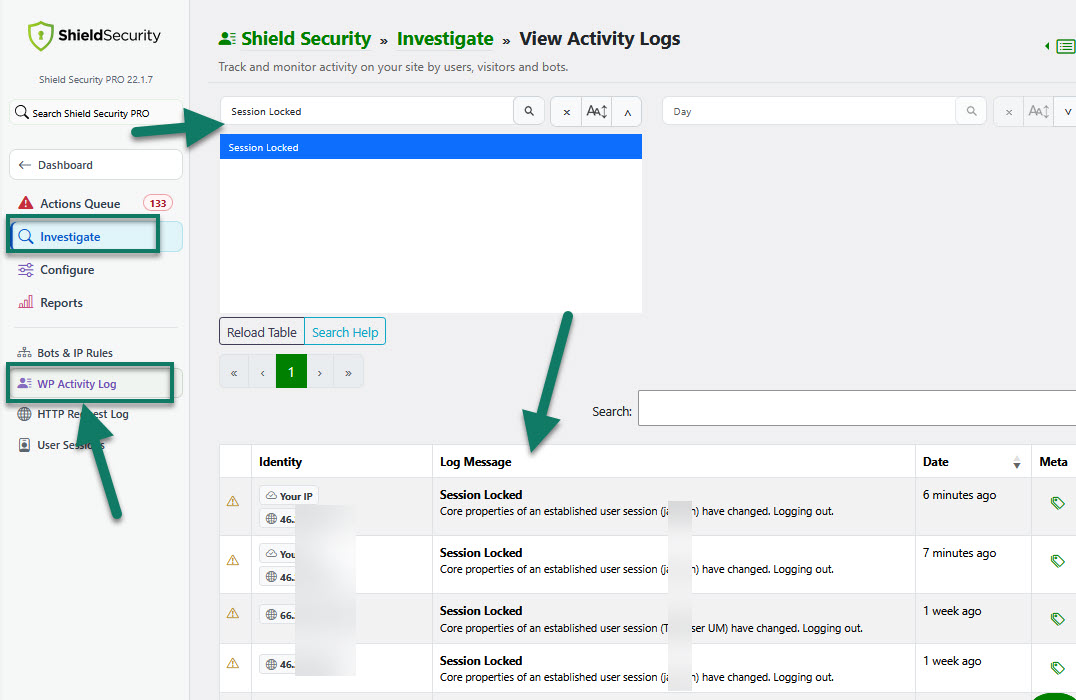This screenshot has width=1076, height=700.
Task: Select page 1 in pagination
Action: [x=291, y=372]
